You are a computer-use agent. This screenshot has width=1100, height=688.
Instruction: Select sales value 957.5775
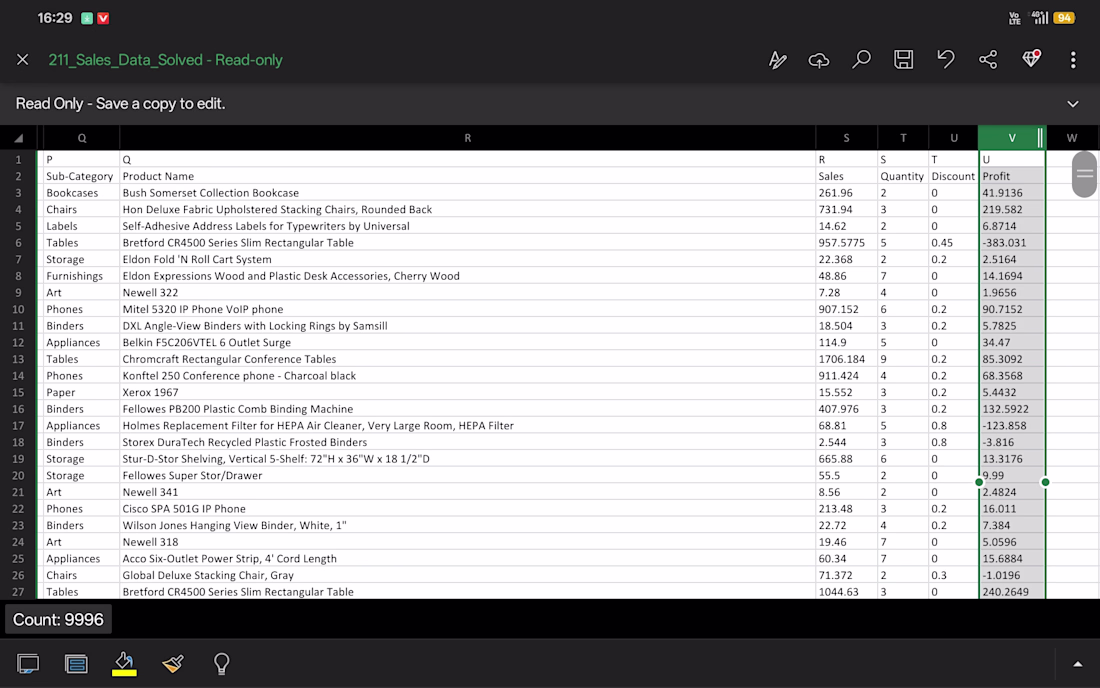click(x=847, y=243)
